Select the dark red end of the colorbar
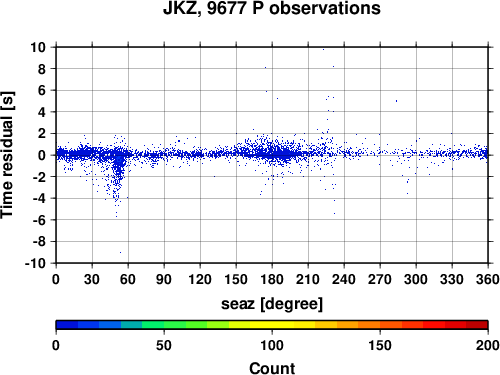This screenshot has width=500, height=375. (477, 325)
